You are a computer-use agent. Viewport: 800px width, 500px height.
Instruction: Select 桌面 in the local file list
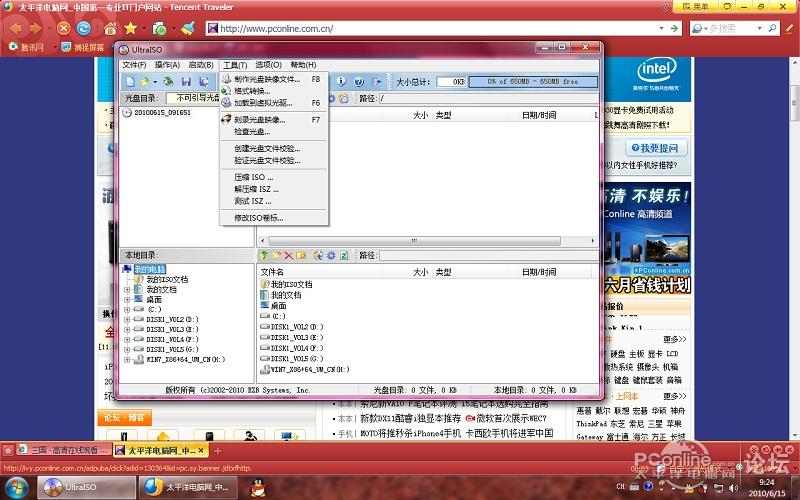279,306
